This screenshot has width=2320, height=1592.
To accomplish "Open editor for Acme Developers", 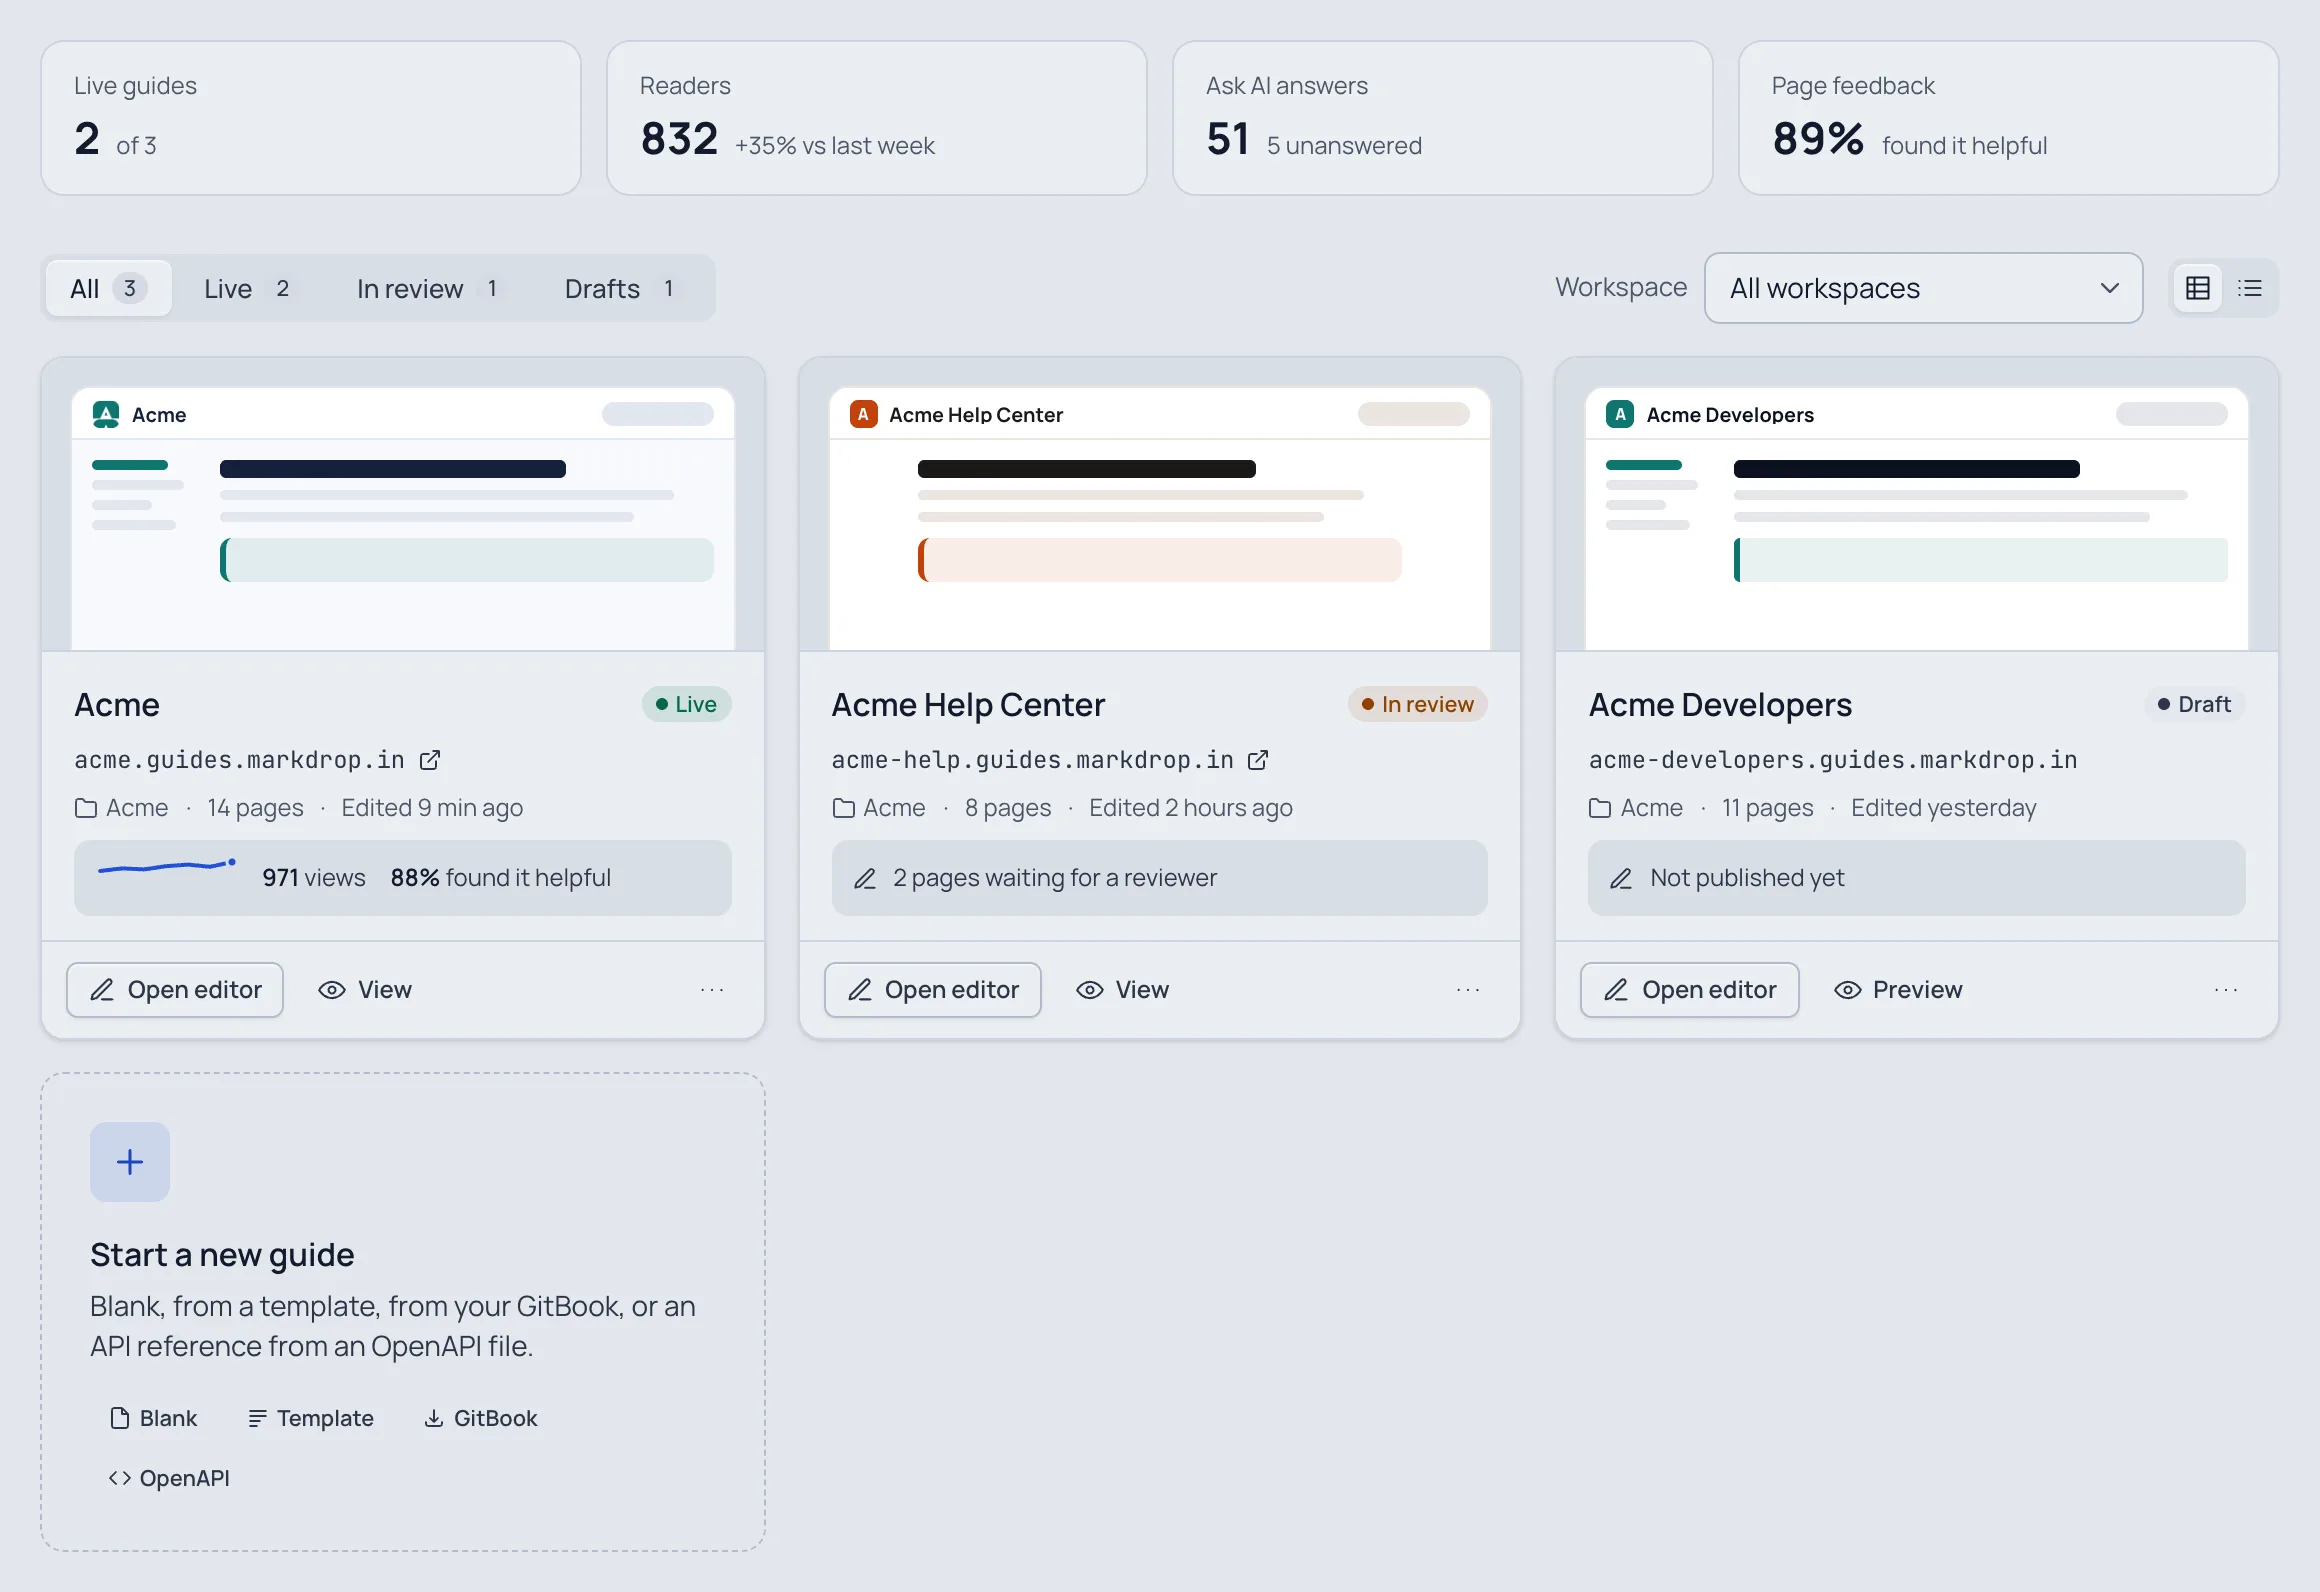I will point(1690,990).
